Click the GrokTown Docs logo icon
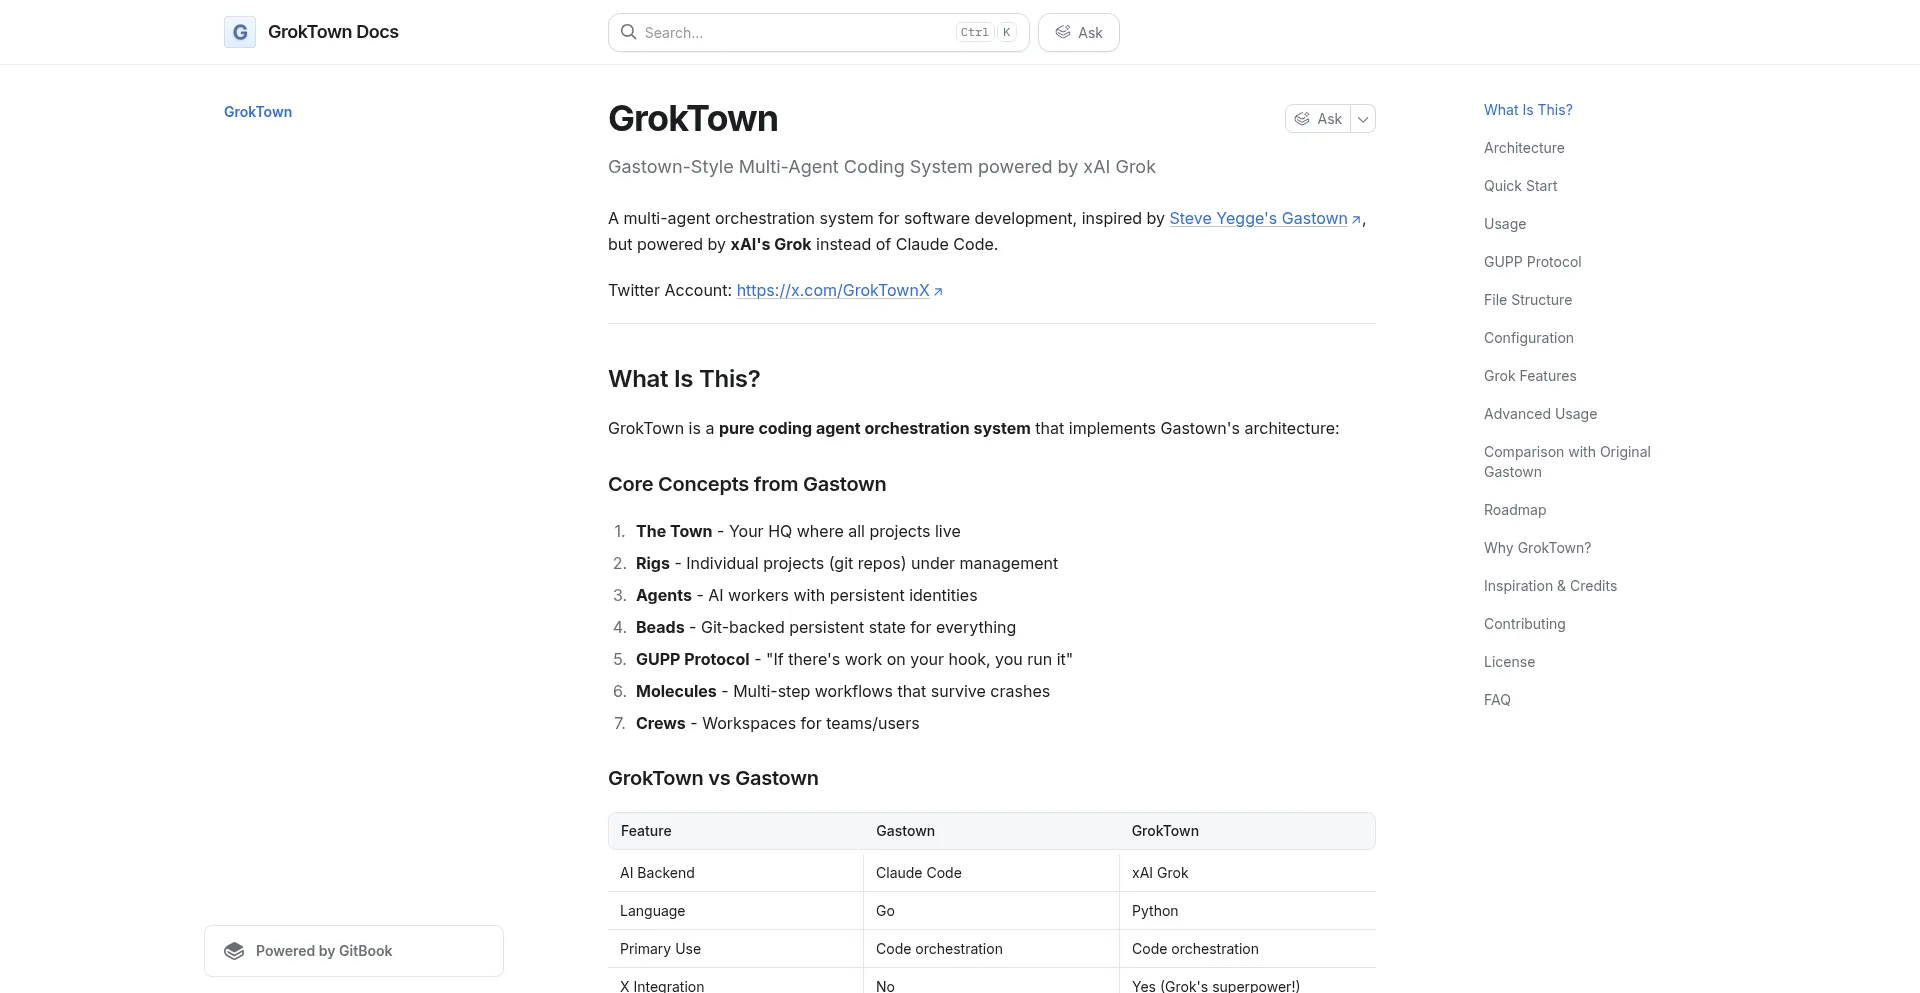The width and height of the screenshot is (1920, 993). 239,32
